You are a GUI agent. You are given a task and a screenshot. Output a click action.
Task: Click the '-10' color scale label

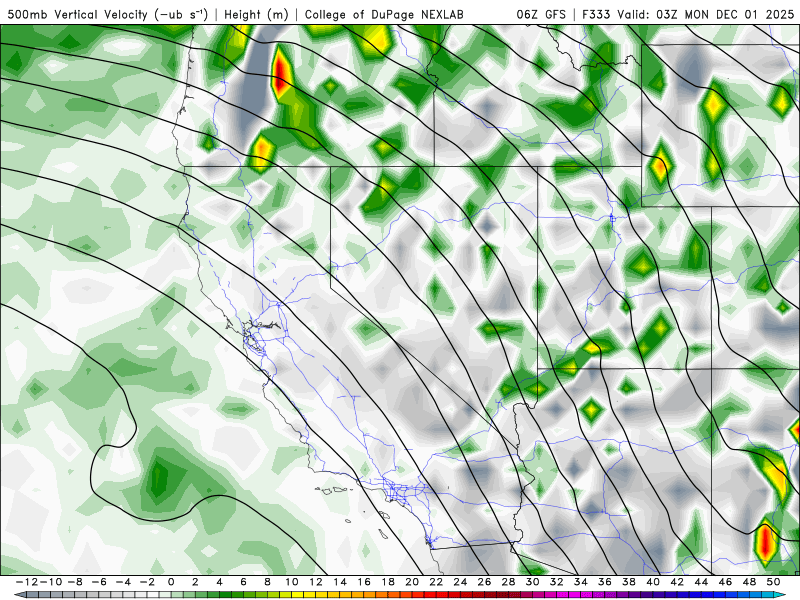tap(50, 582)
